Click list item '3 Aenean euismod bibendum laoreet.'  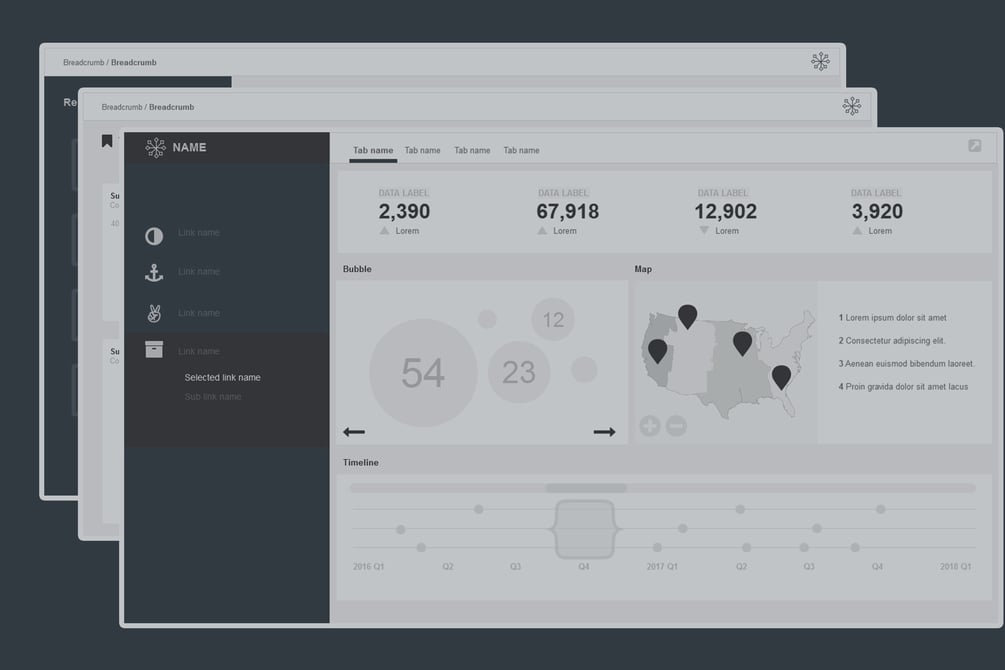point(906,364)
